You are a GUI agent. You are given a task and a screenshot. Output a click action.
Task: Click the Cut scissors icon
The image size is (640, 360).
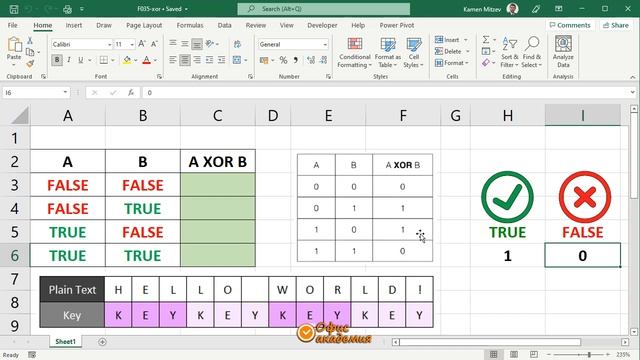pos(30,40)
